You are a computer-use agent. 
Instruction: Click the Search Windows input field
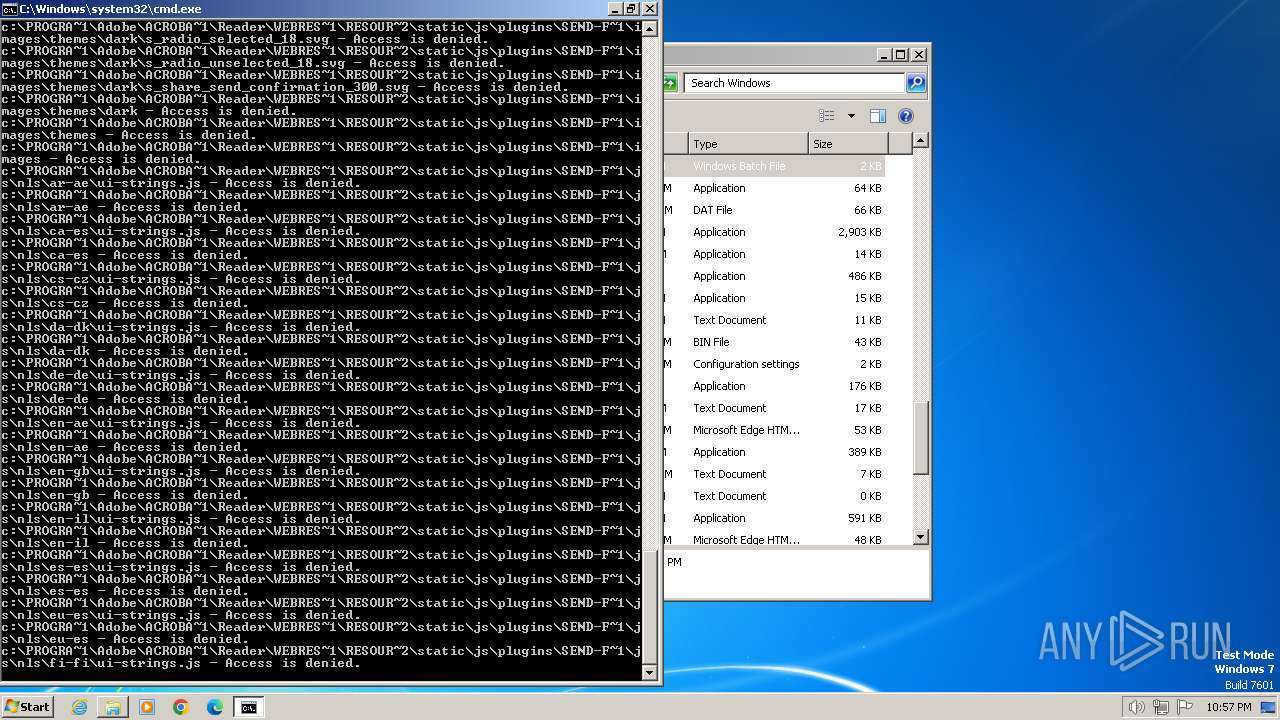(795, 83)
